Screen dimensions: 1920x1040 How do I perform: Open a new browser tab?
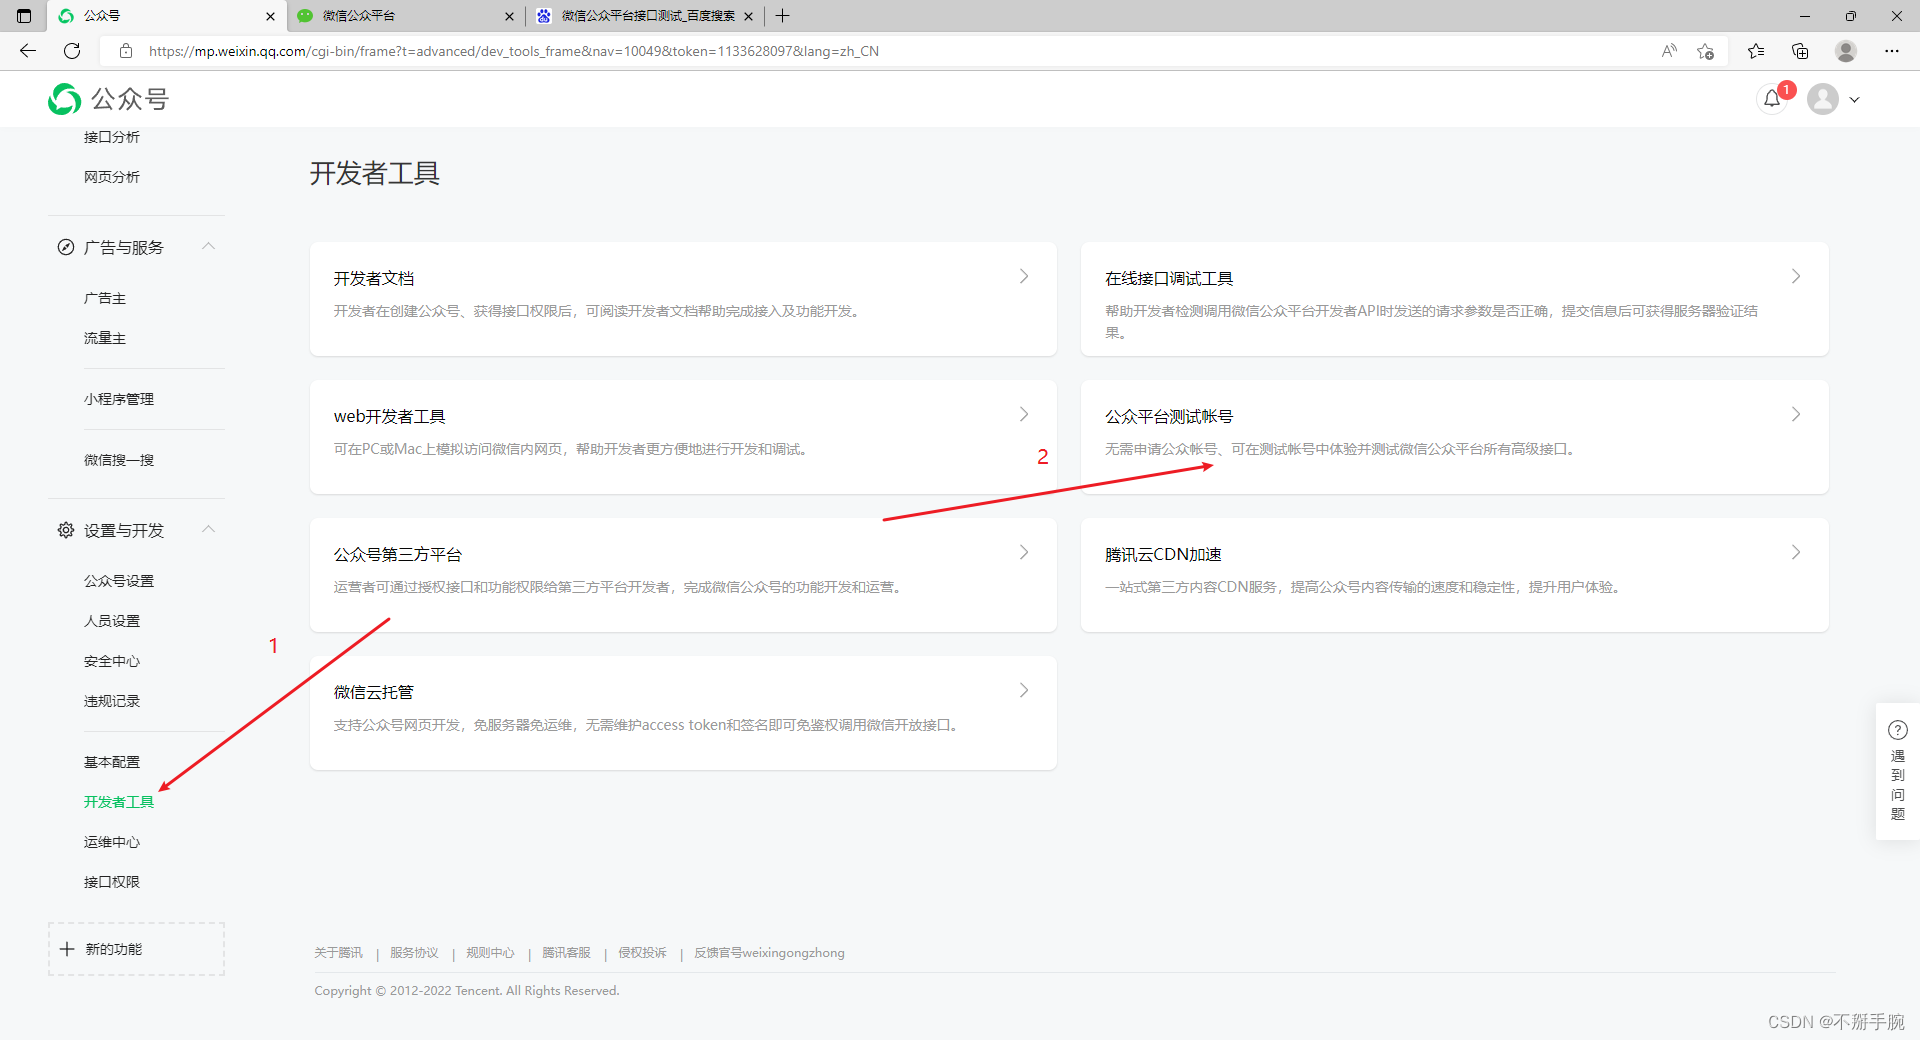pyautogui.click(x=783, y=16)
